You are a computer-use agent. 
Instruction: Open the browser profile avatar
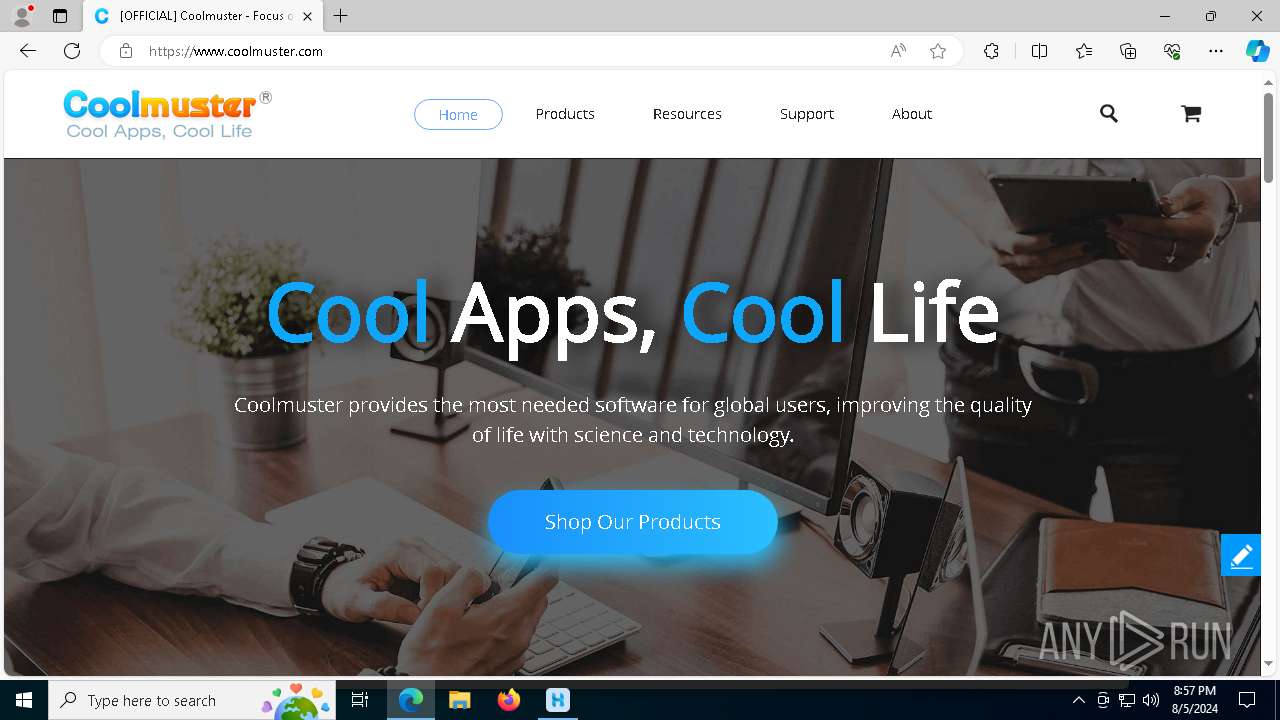22,16
